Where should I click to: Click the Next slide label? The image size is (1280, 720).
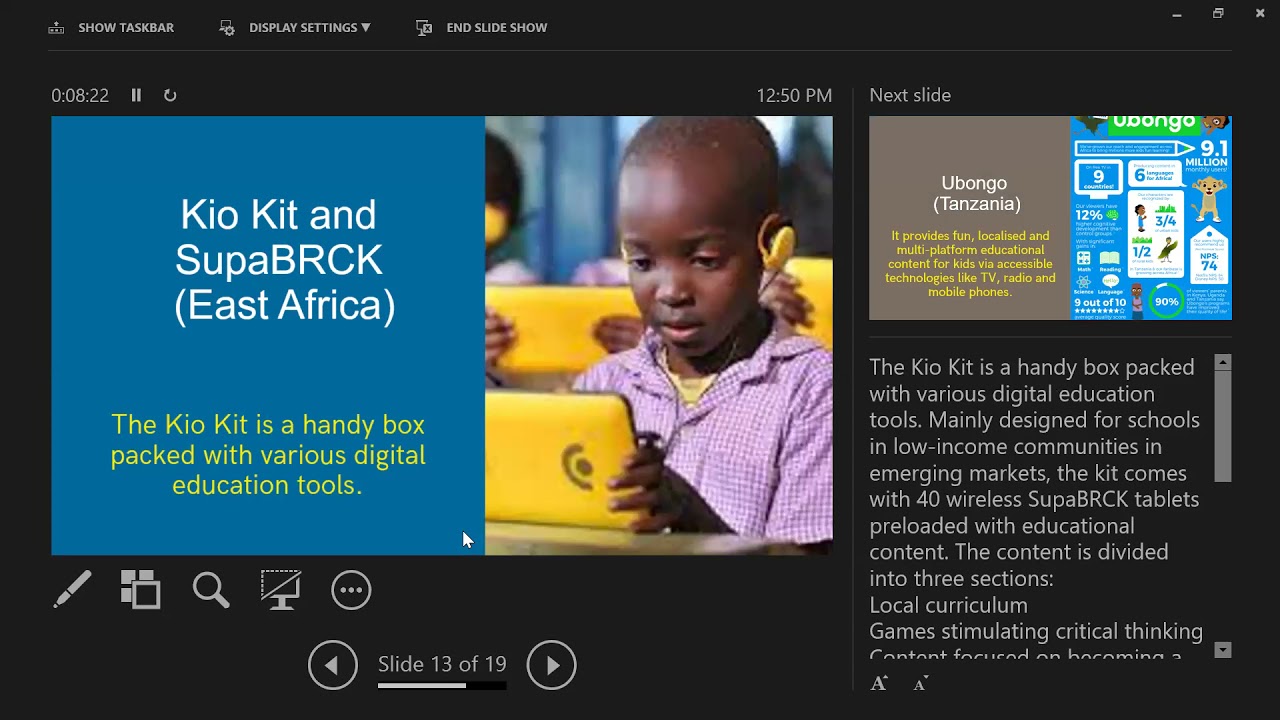tap(910, 96)
